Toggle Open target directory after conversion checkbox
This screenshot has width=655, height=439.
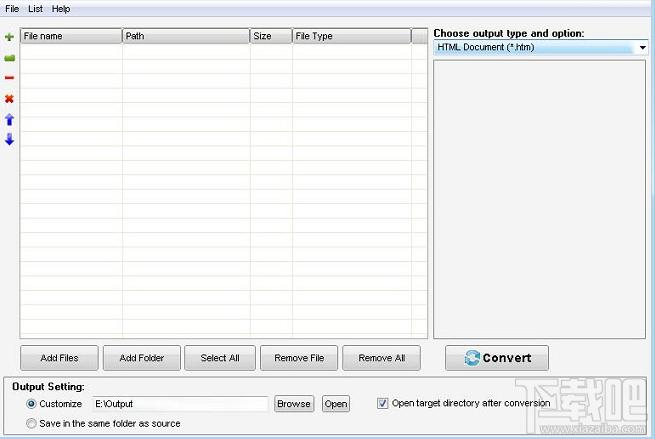pyautogui.click(x=383, y=403)
